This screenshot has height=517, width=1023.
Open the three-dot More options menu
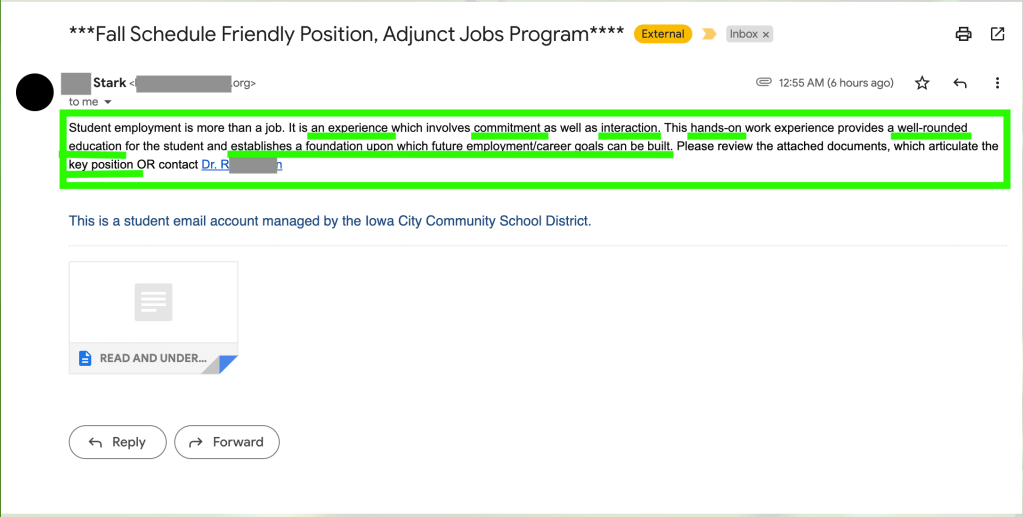click(997, 83)
